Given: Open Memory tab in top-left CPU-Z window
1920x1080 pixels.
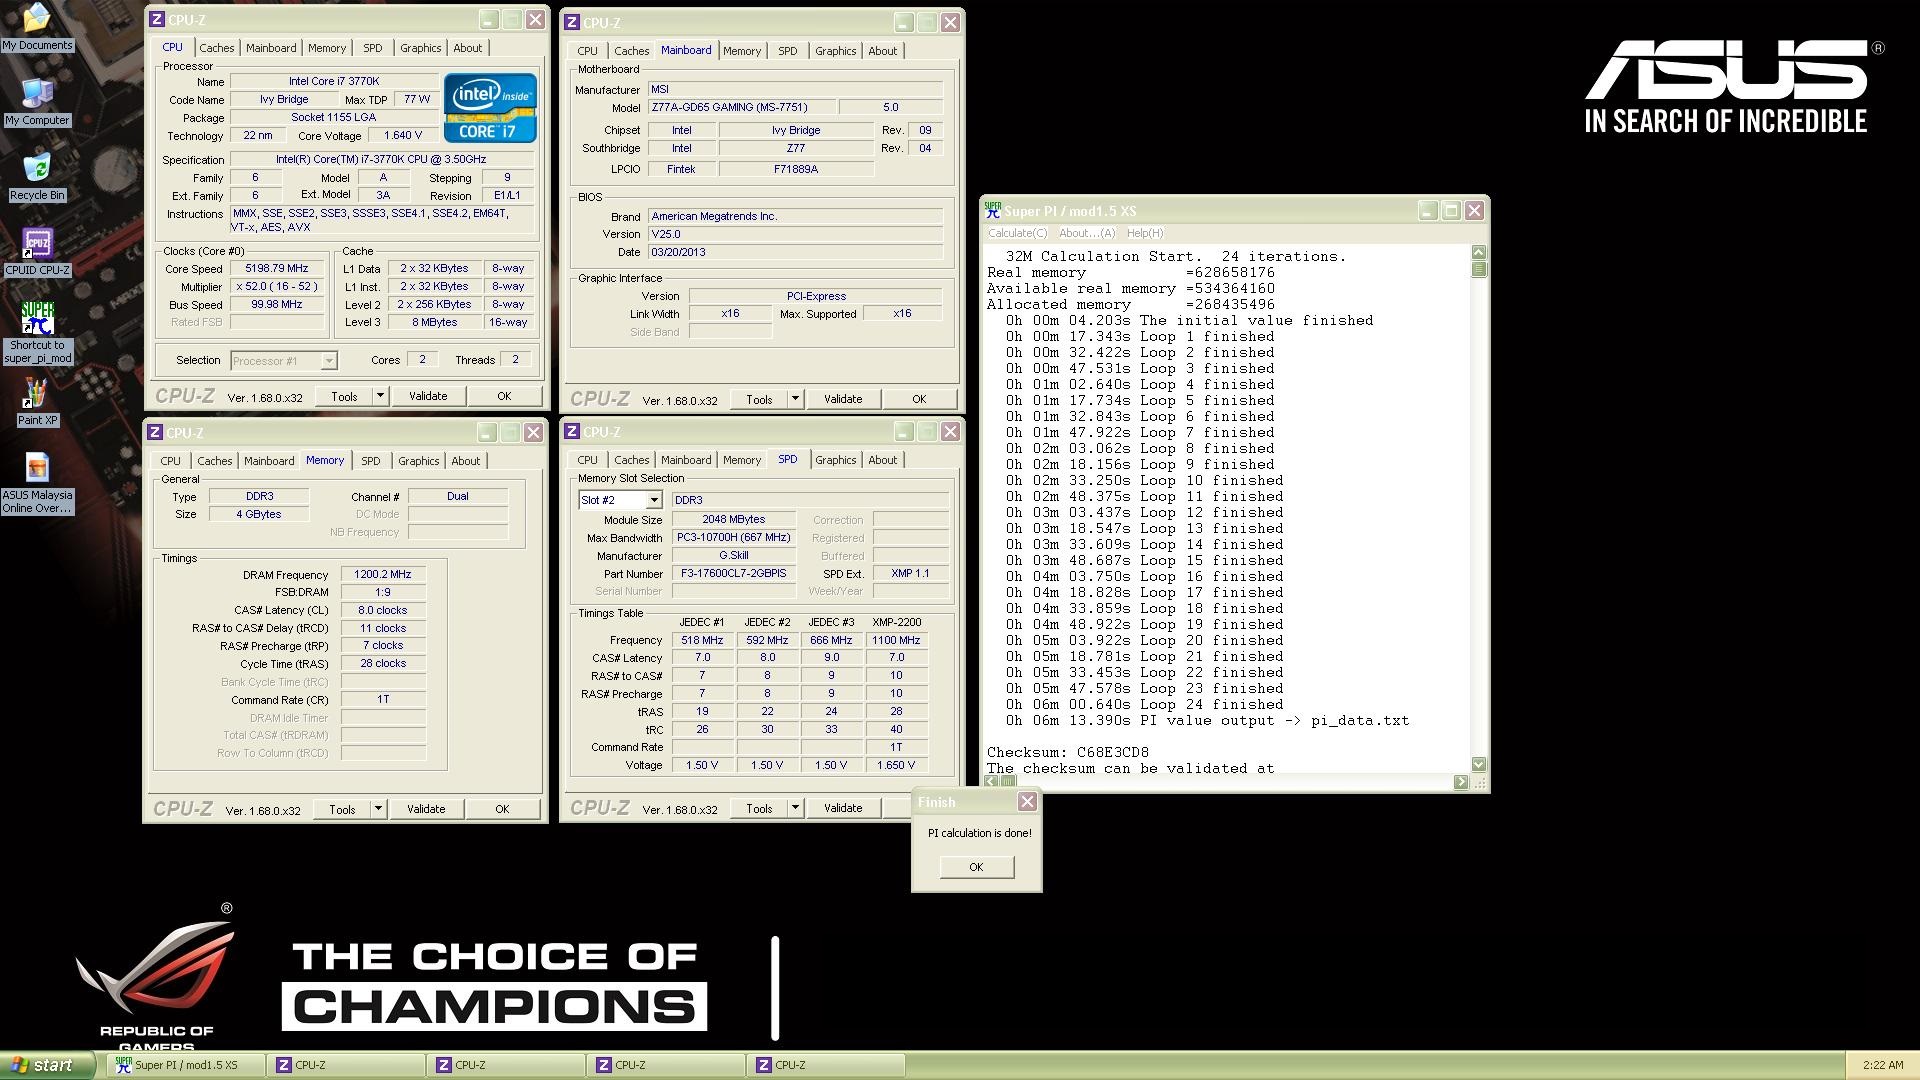Looking at the screenshot, I should point(327,48).
